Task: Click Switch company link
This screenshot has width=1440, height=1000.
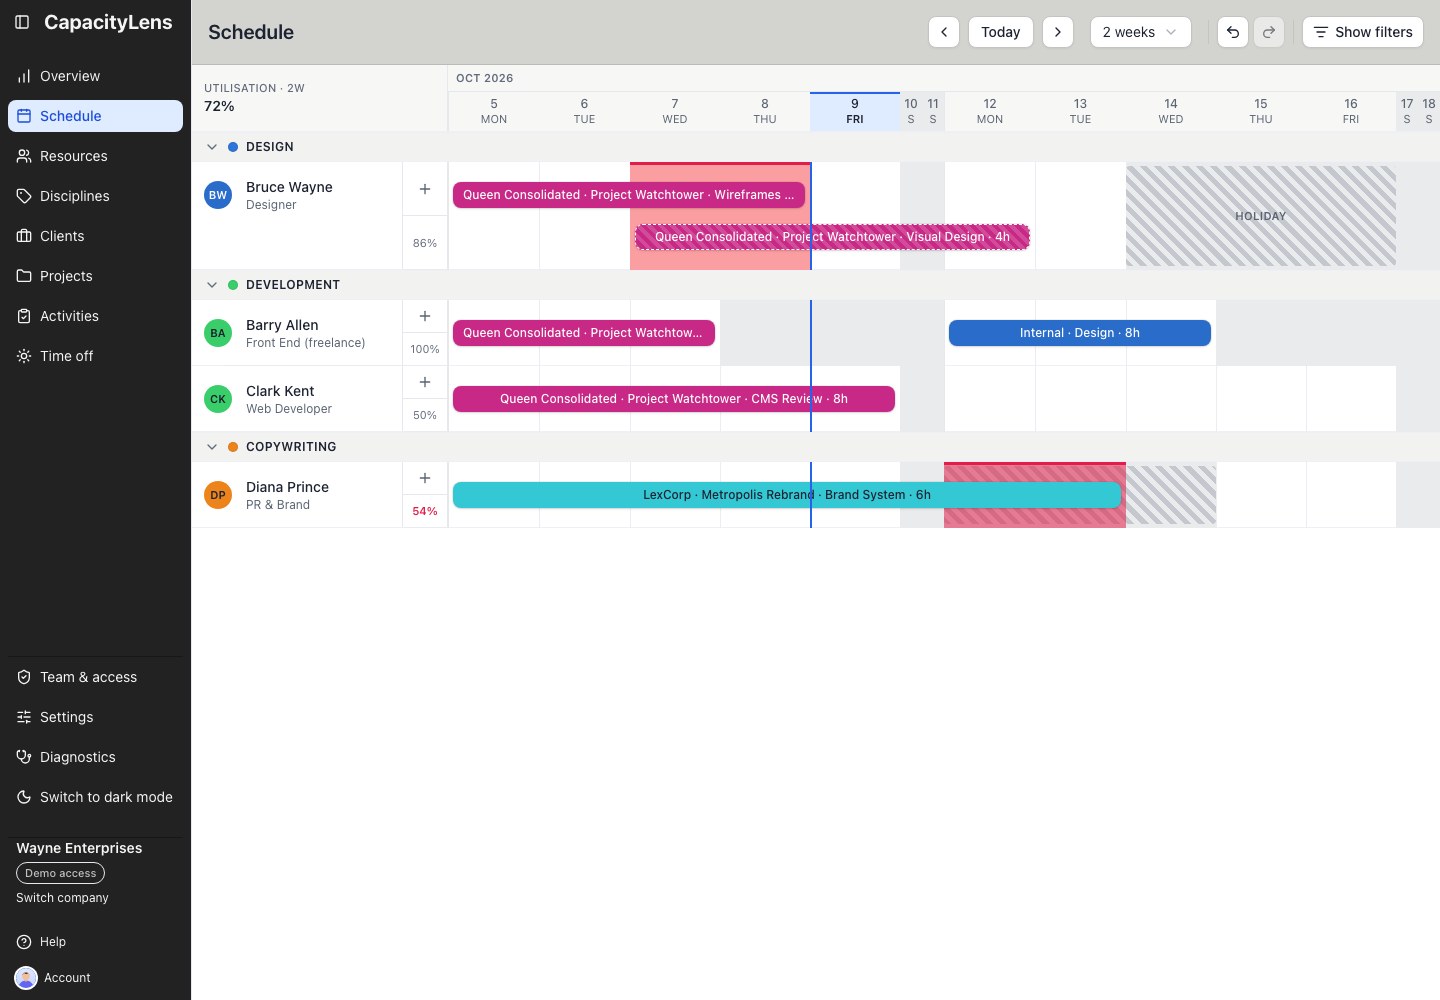Action: click(62, 898)
